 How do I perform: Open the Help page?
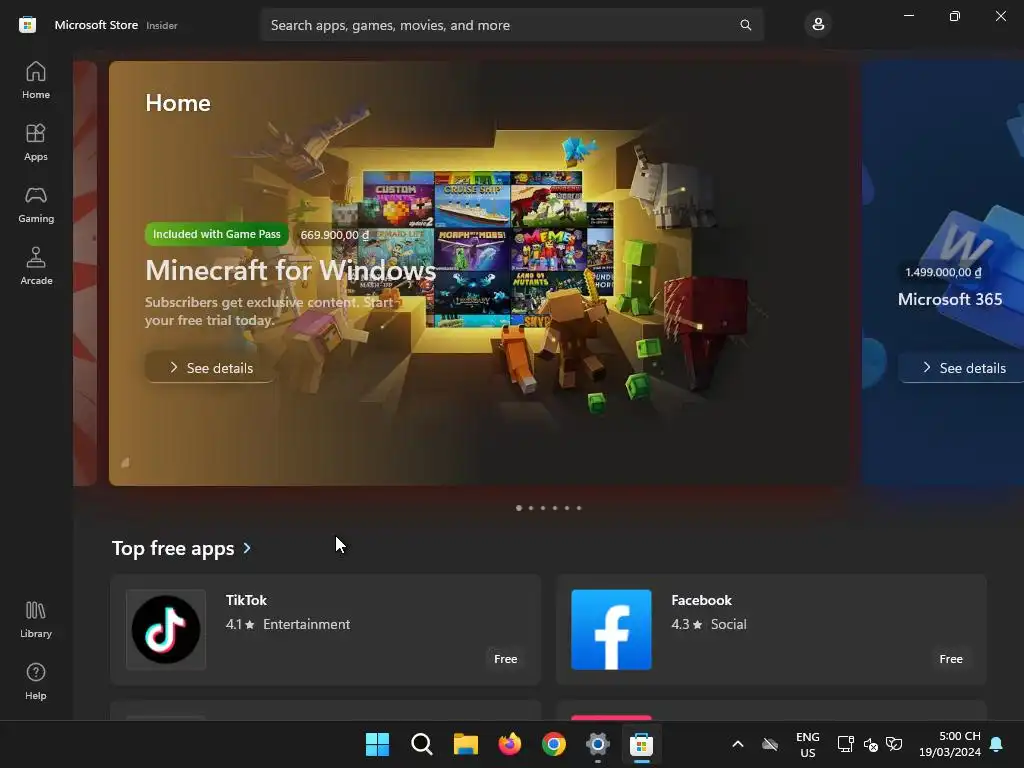[x=36, y=682]
